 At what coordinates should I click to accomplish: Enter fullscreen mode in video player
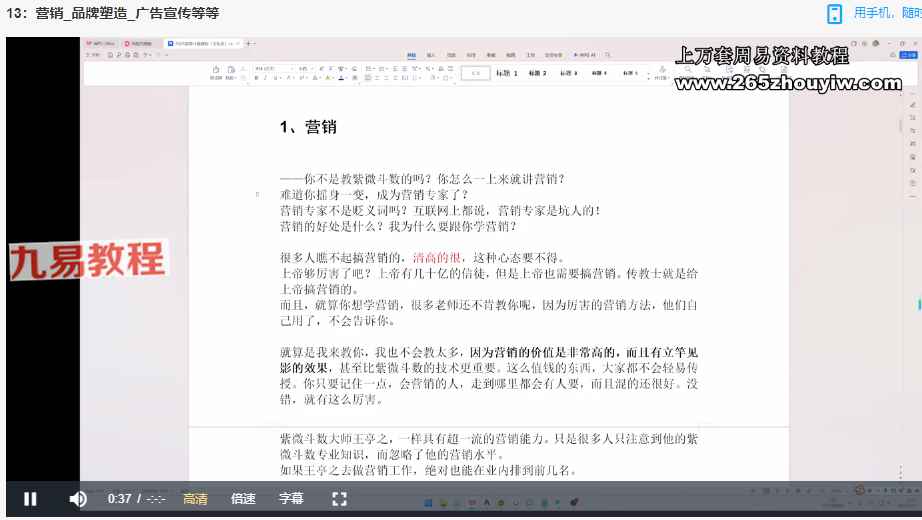(x=339, y=499)
